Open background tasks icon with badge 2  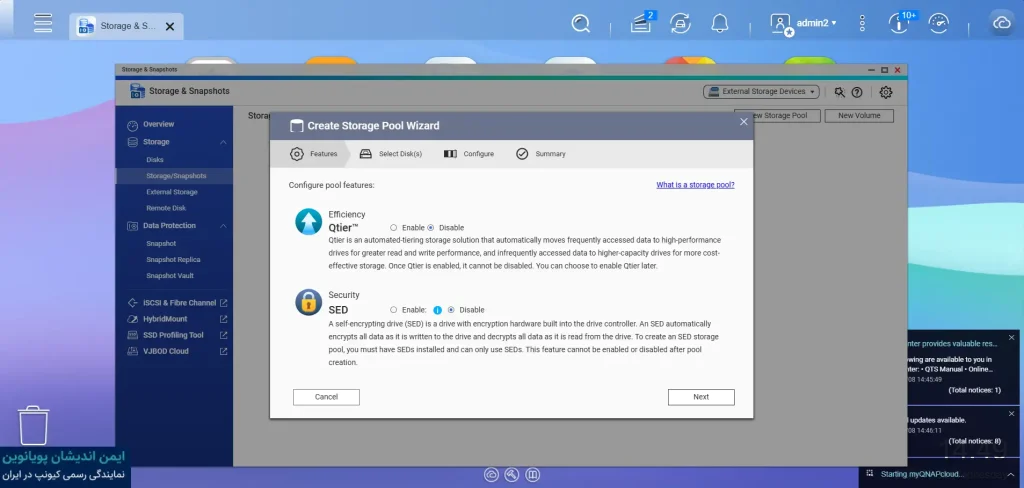pyautogui.click(x=641, y=24)
